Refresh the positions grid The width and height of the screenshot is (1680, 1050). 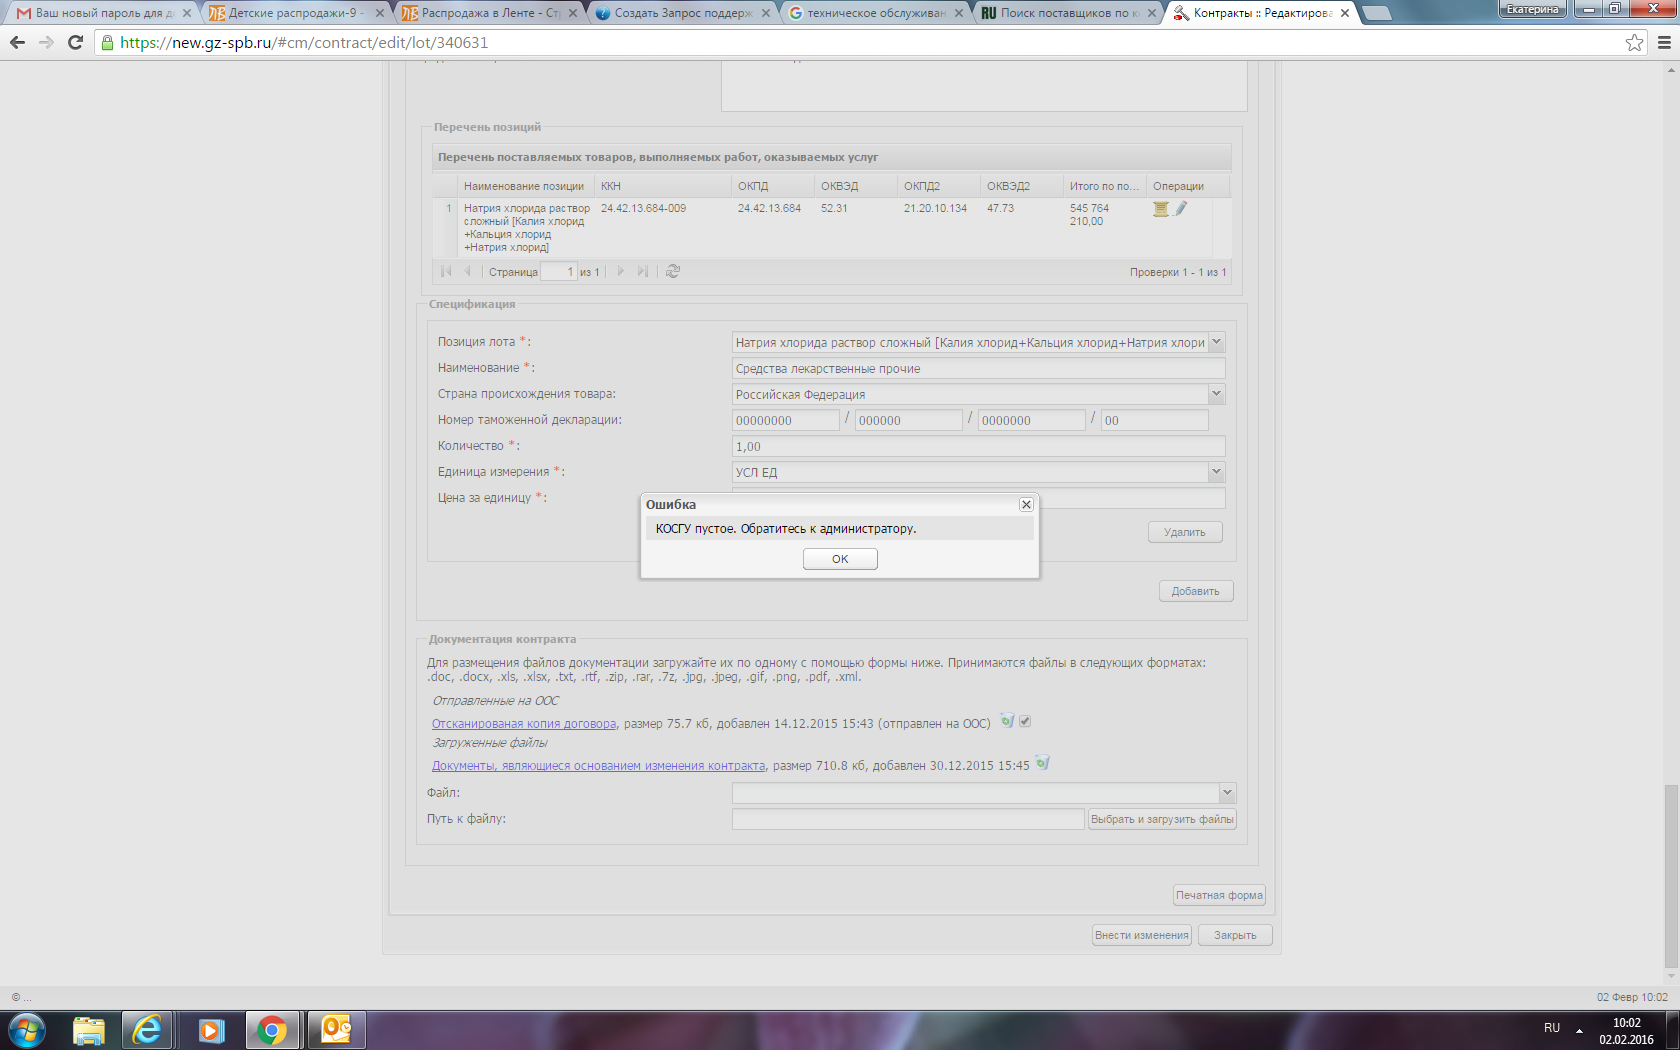pos(673,271)
